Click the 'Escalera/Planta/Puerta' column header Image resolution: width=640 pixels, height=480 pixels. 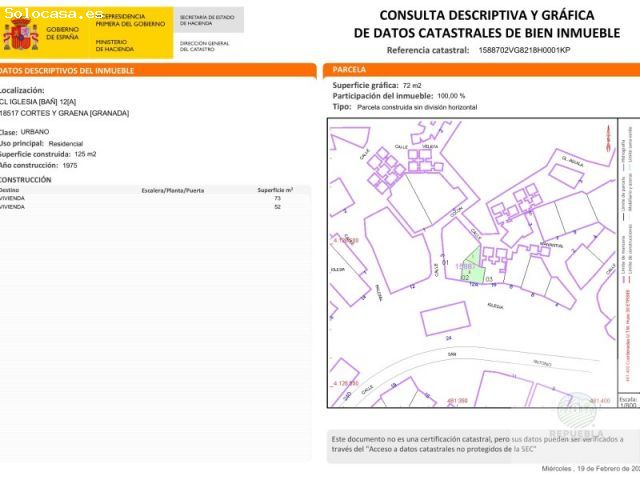coord(173,191)
